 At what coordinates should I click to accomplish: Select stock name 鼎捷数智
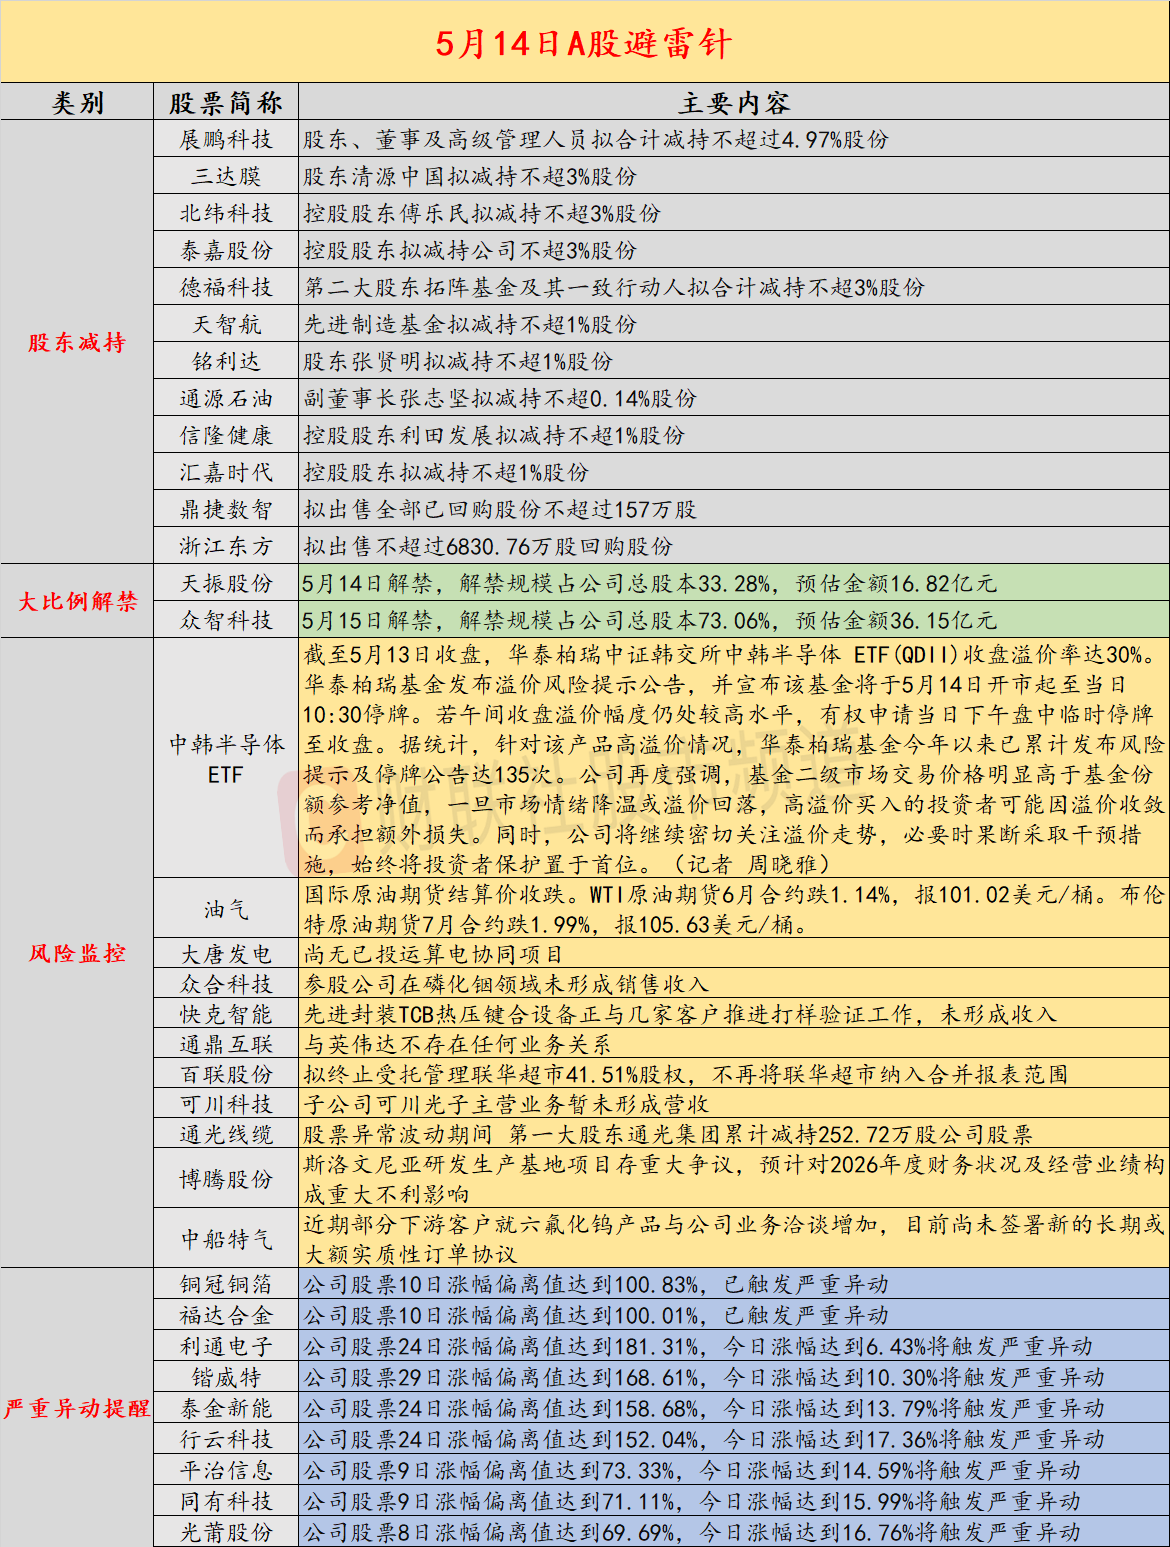226,509
